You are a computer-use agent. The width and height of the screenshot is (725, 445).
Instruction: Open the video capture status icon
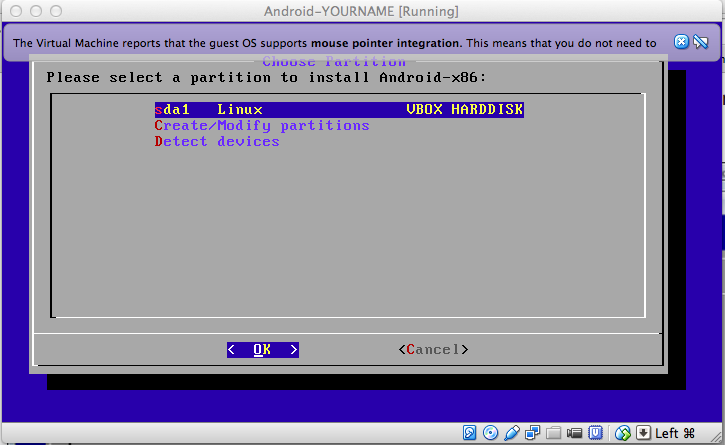[574, 433]
